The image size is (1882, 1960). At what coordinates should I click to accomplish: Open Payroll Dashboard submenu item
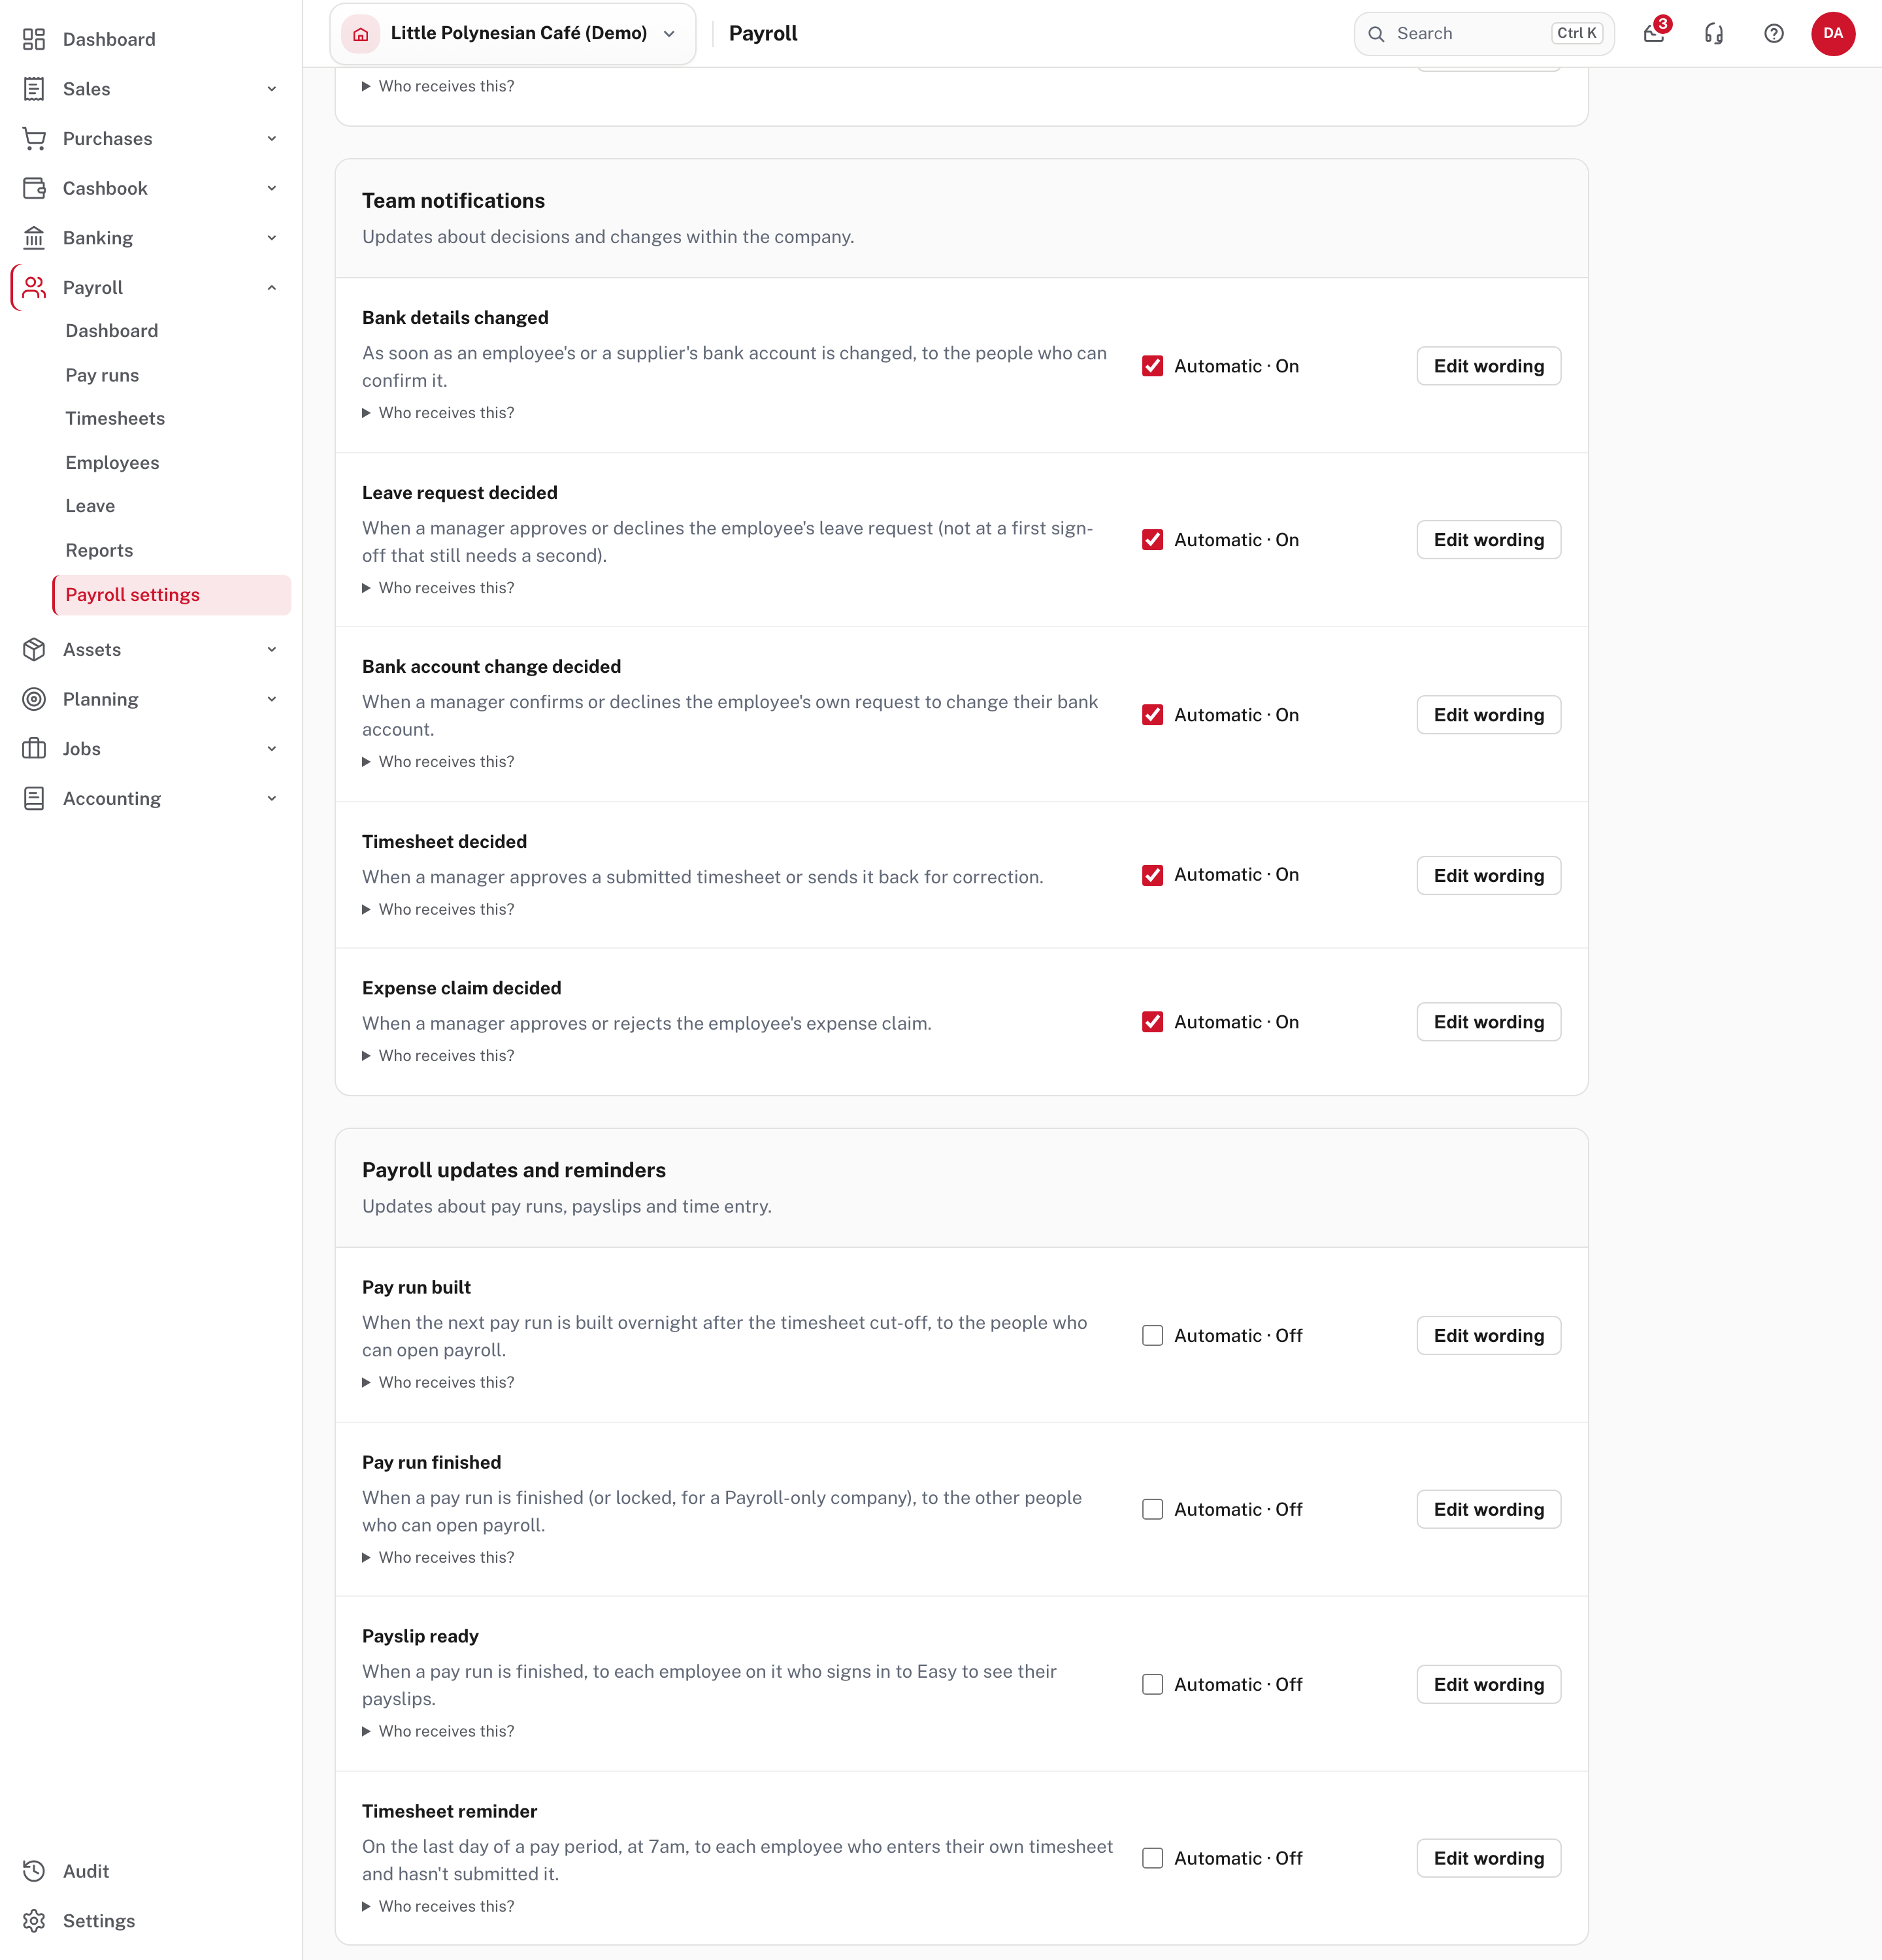(112, 331)
